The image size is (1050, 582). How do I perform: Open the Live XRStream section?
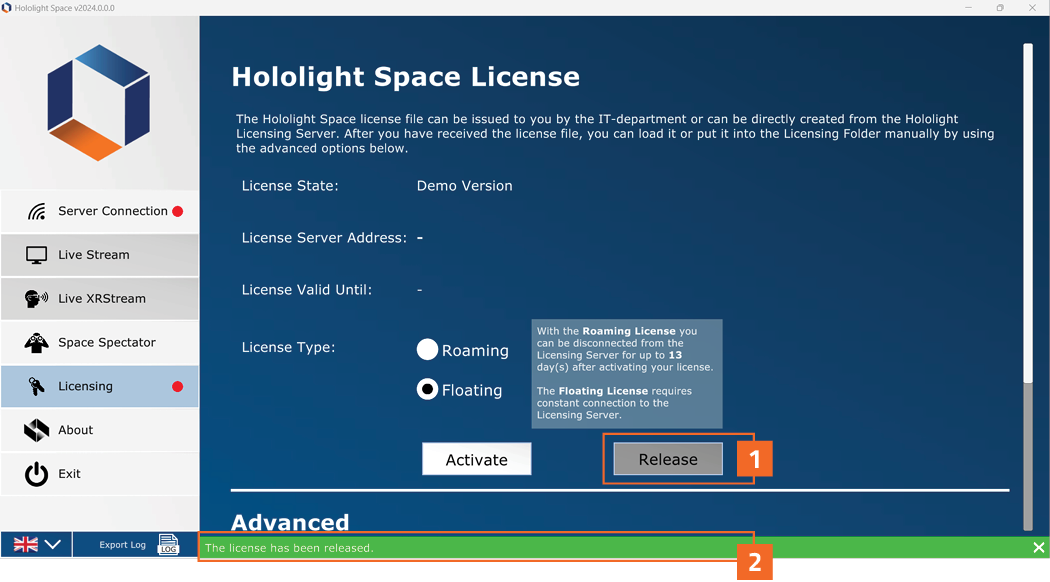tap(100, 299)
